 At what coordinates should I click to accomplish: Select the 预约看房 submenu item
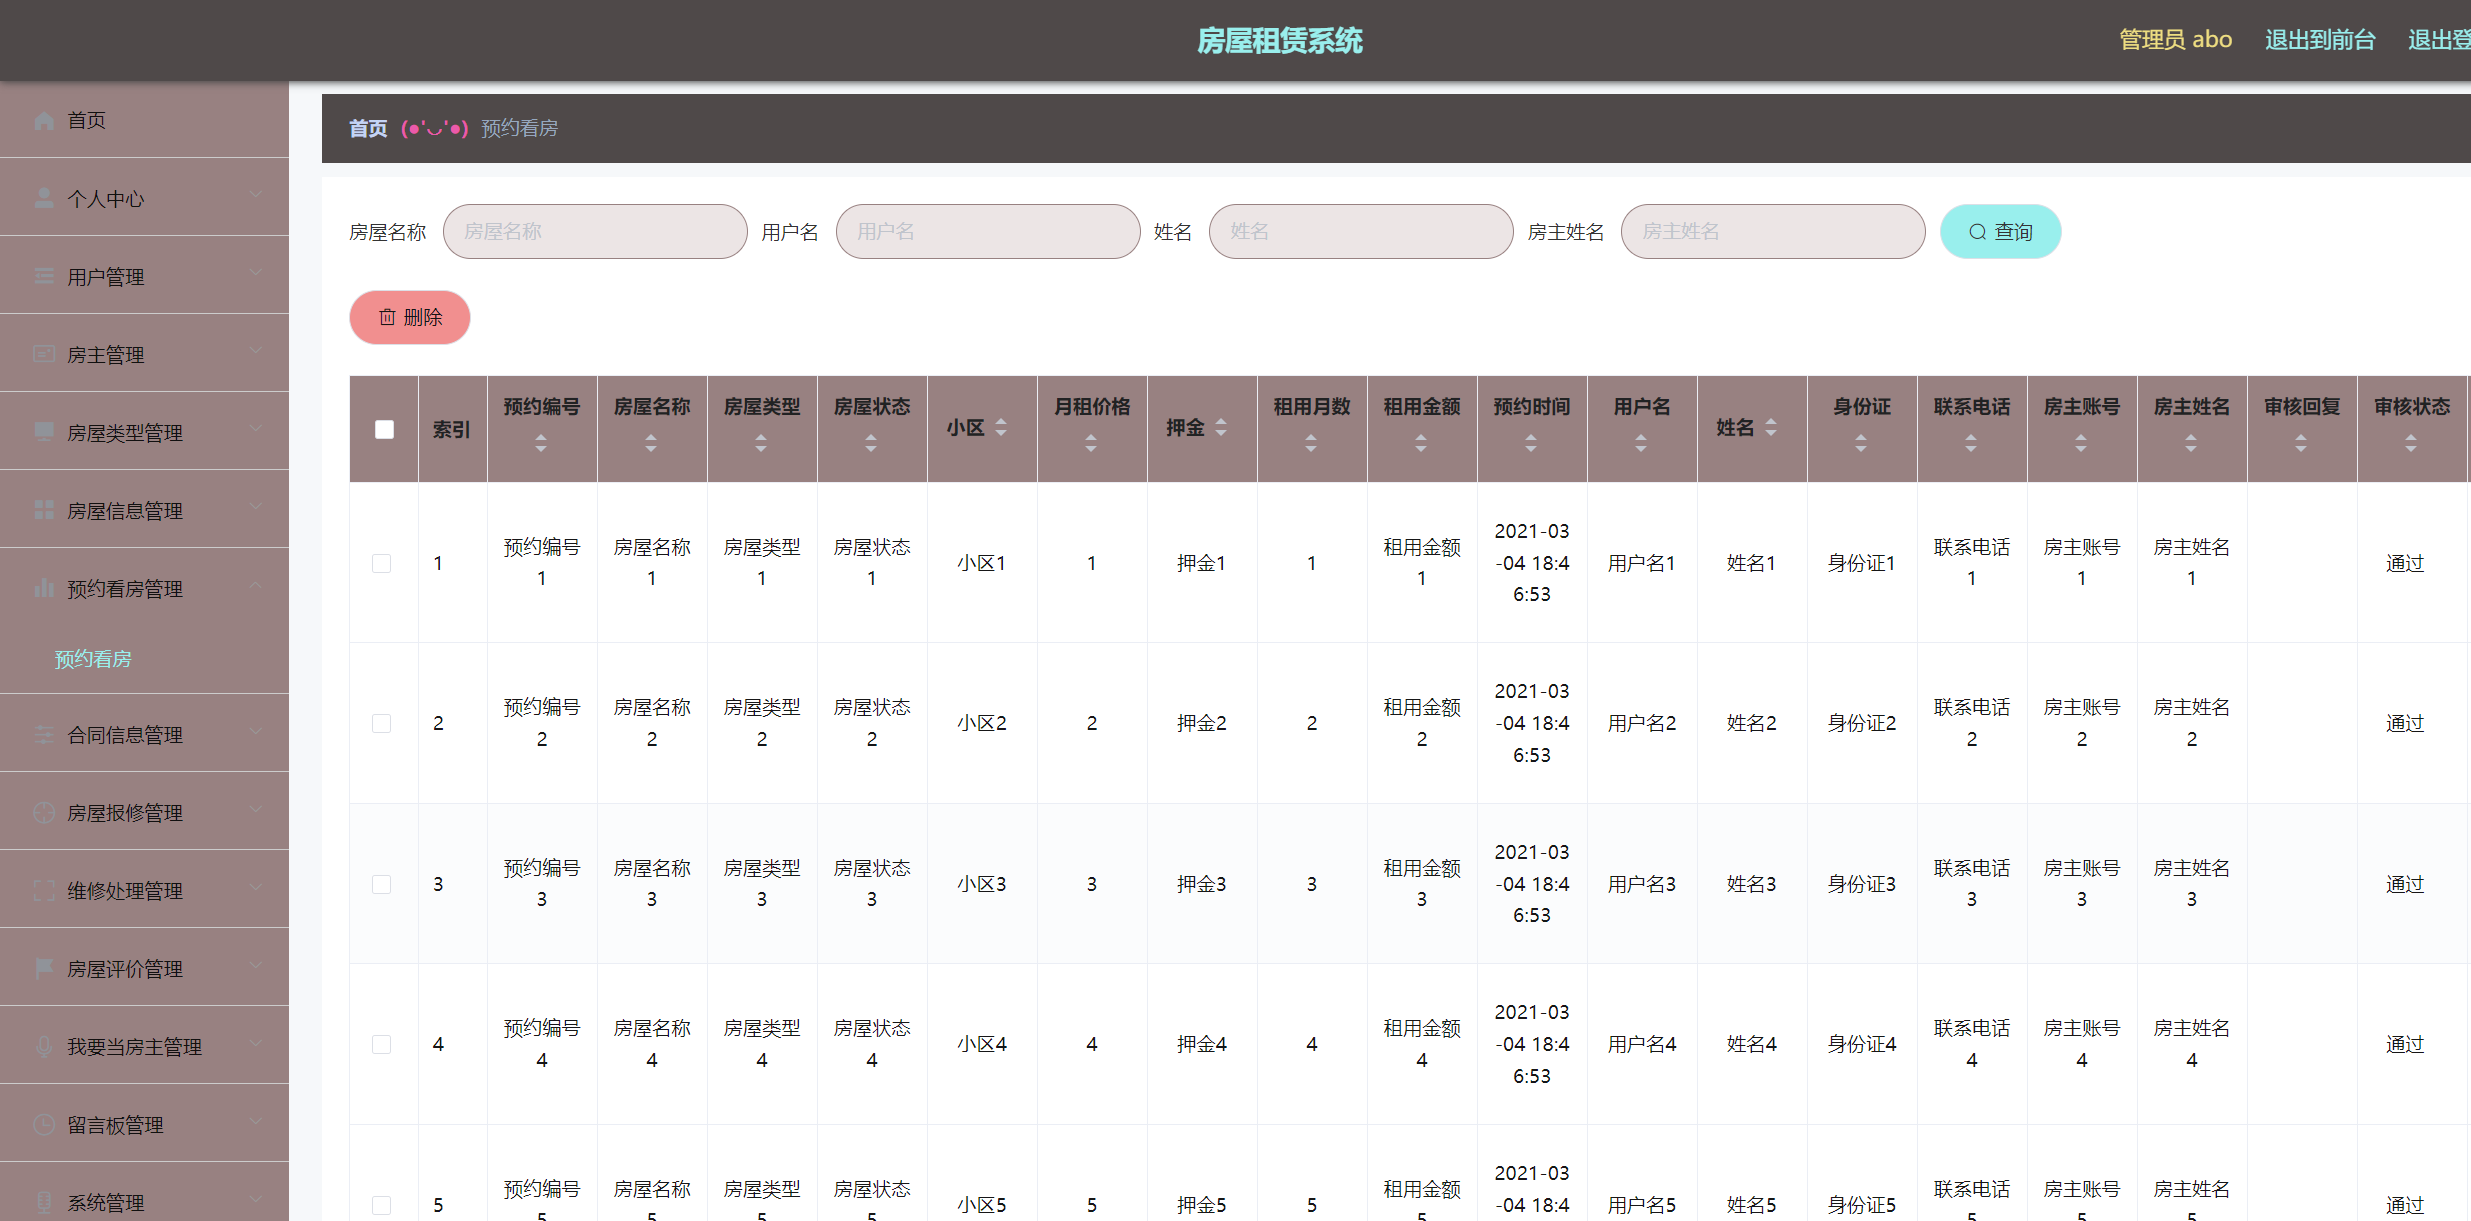(93, 659)
